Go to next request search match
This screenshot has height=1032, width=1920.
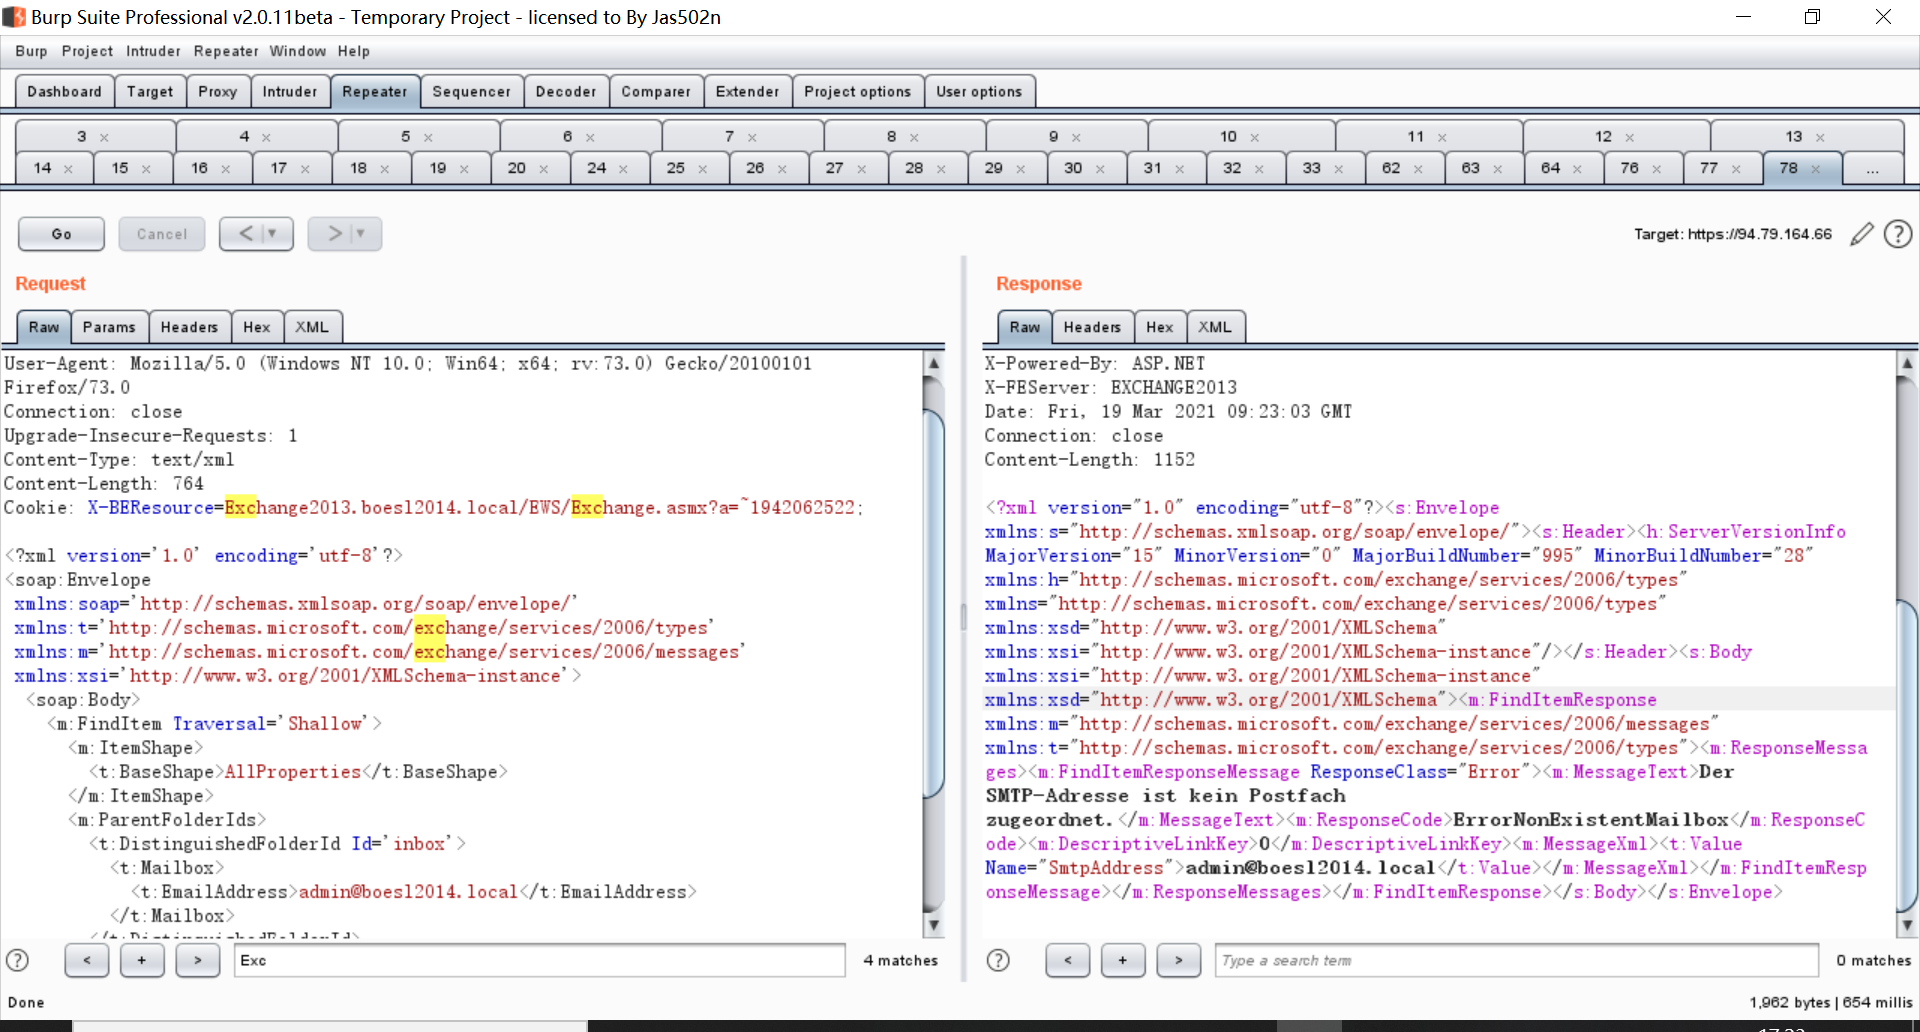click(198, 960)
